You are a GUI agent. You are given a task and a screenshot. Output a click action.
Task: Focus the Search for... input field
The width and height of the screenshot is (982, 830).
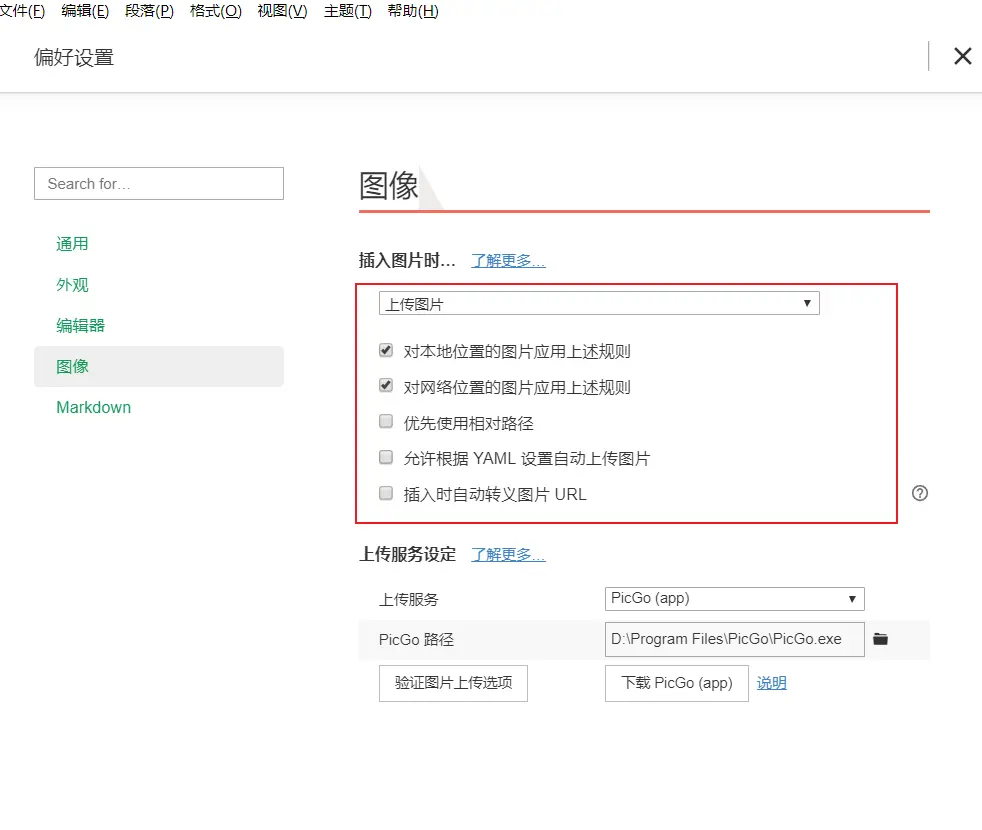(158, 184)
